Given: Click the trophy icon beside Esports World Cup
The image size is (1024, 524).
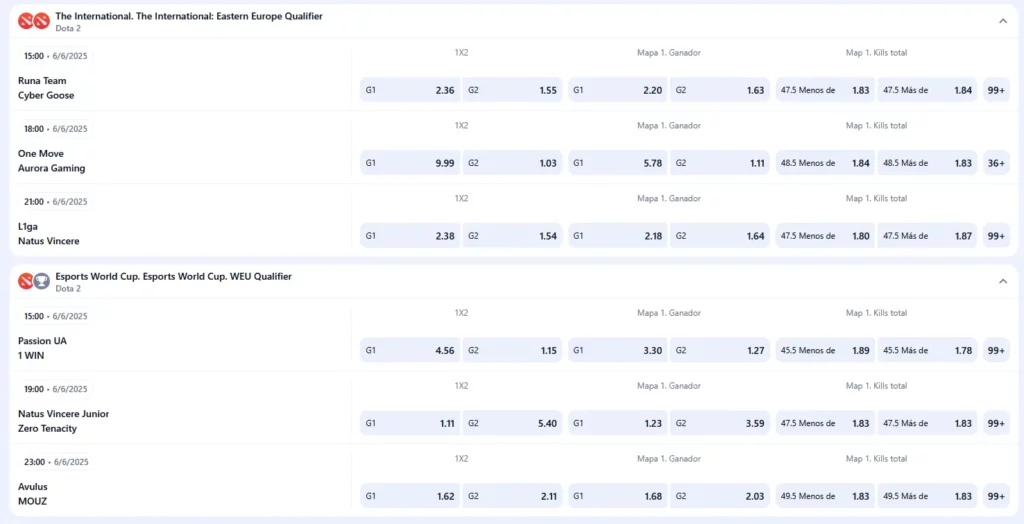Looking at the screenshot, I should pos(42,281).
